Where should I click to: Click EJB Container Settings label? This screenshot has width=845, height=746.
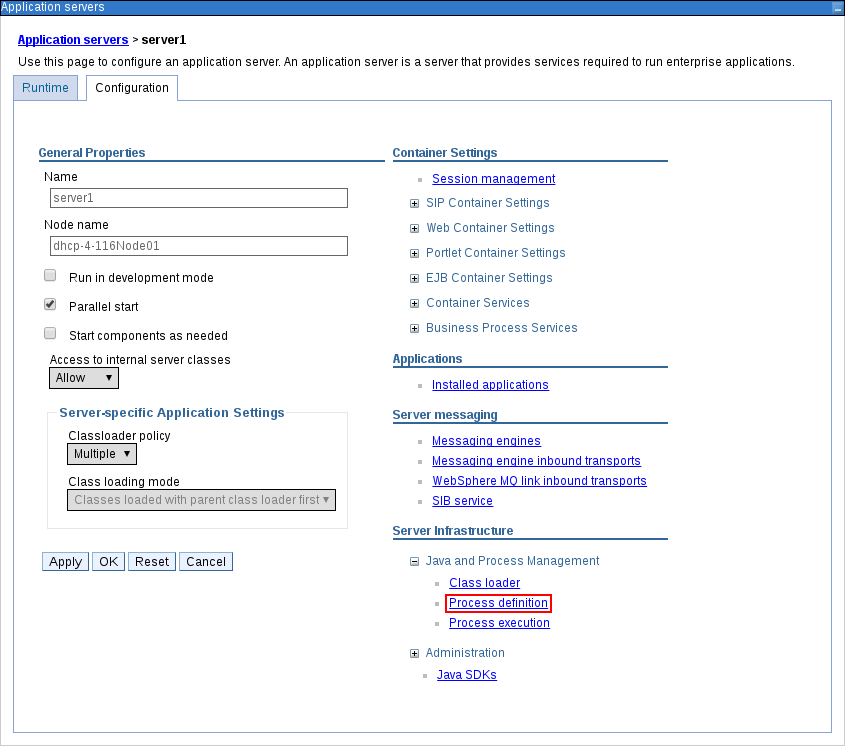coord(489,278)
